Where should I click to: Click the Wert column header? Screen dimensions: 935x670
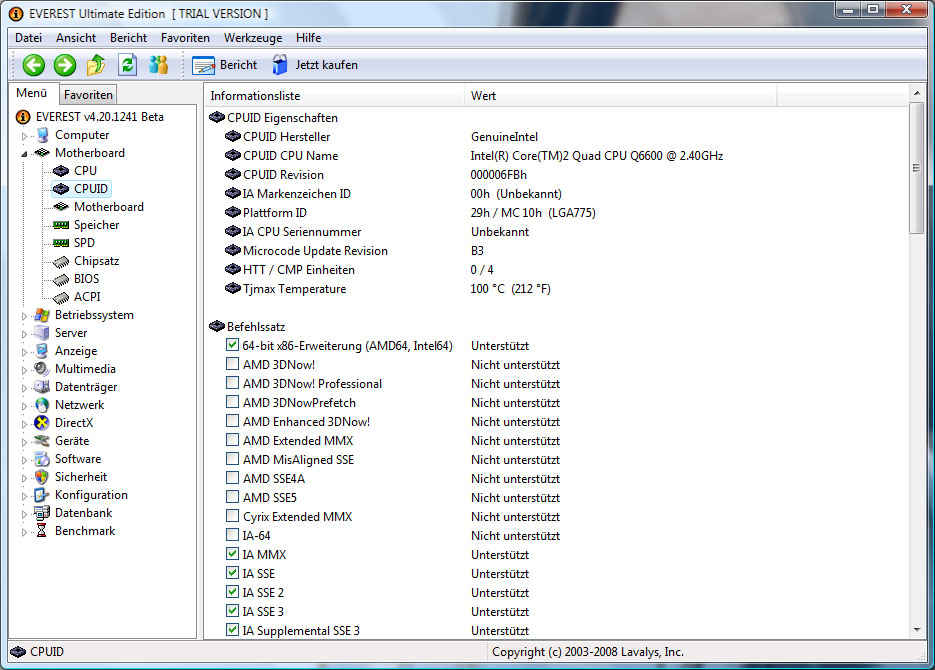click(621, 95)
